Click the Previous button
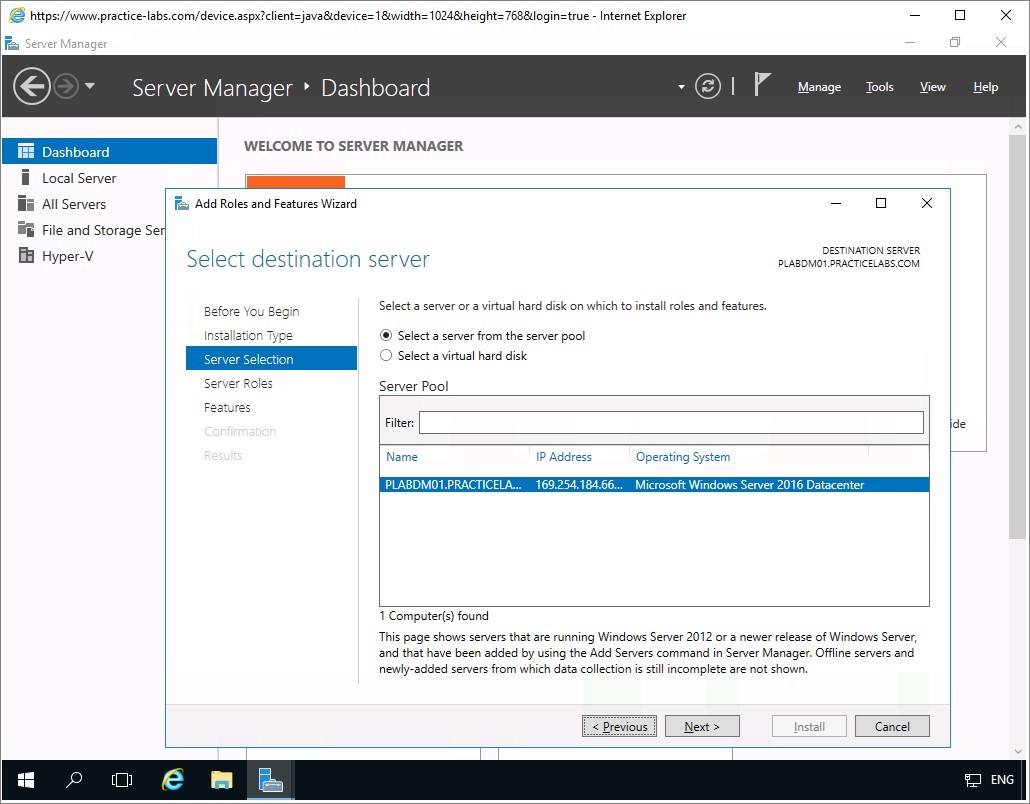This screenshot has width=1030, height=804. tap(619, 726)
